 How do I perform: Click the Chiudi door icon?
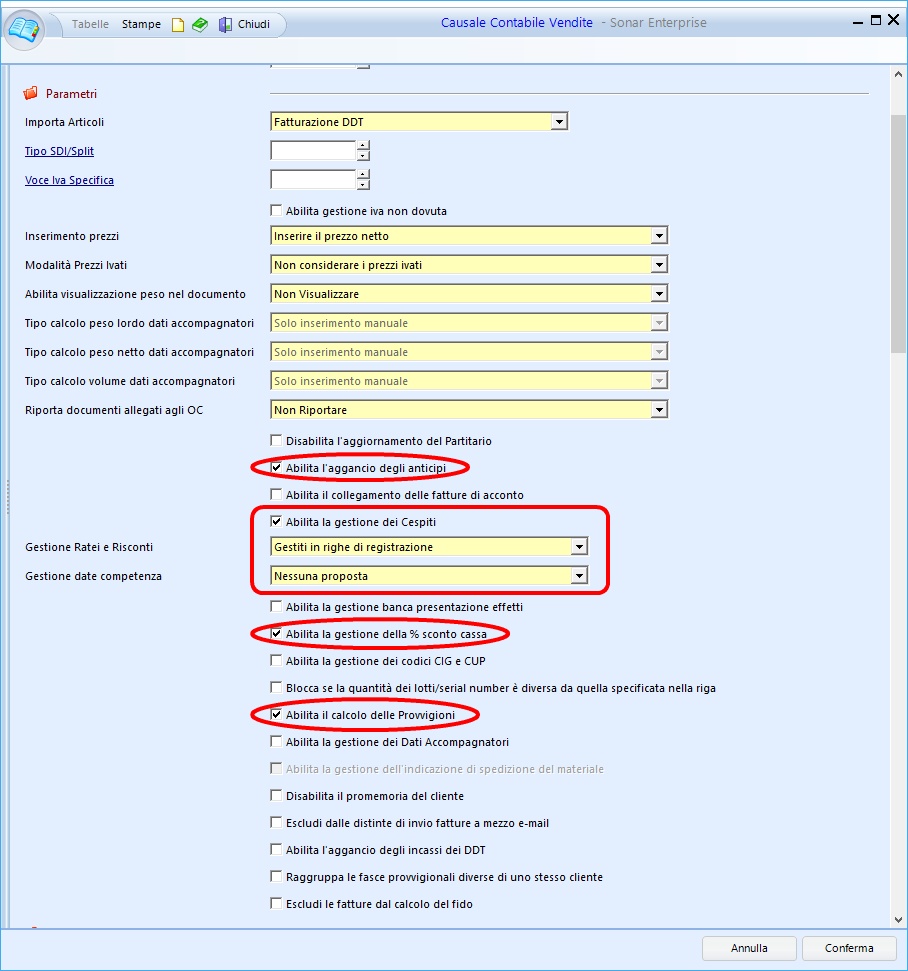[x=226, y=25]
